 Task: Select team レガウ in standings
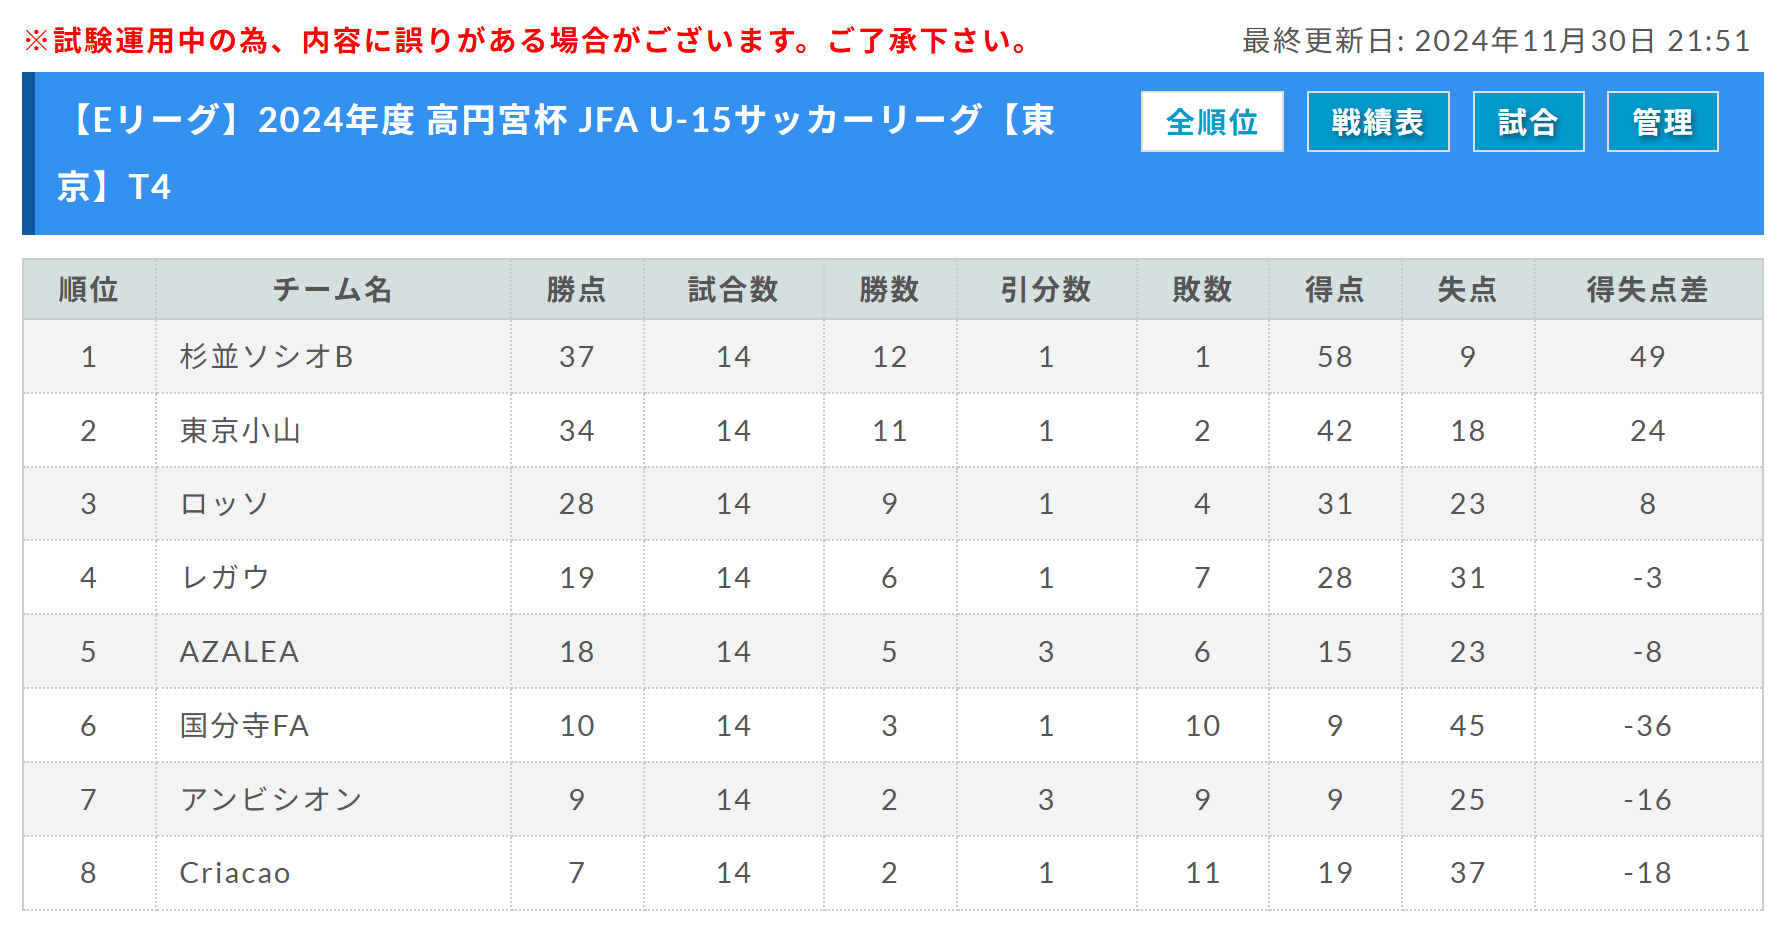pos(225,578)
